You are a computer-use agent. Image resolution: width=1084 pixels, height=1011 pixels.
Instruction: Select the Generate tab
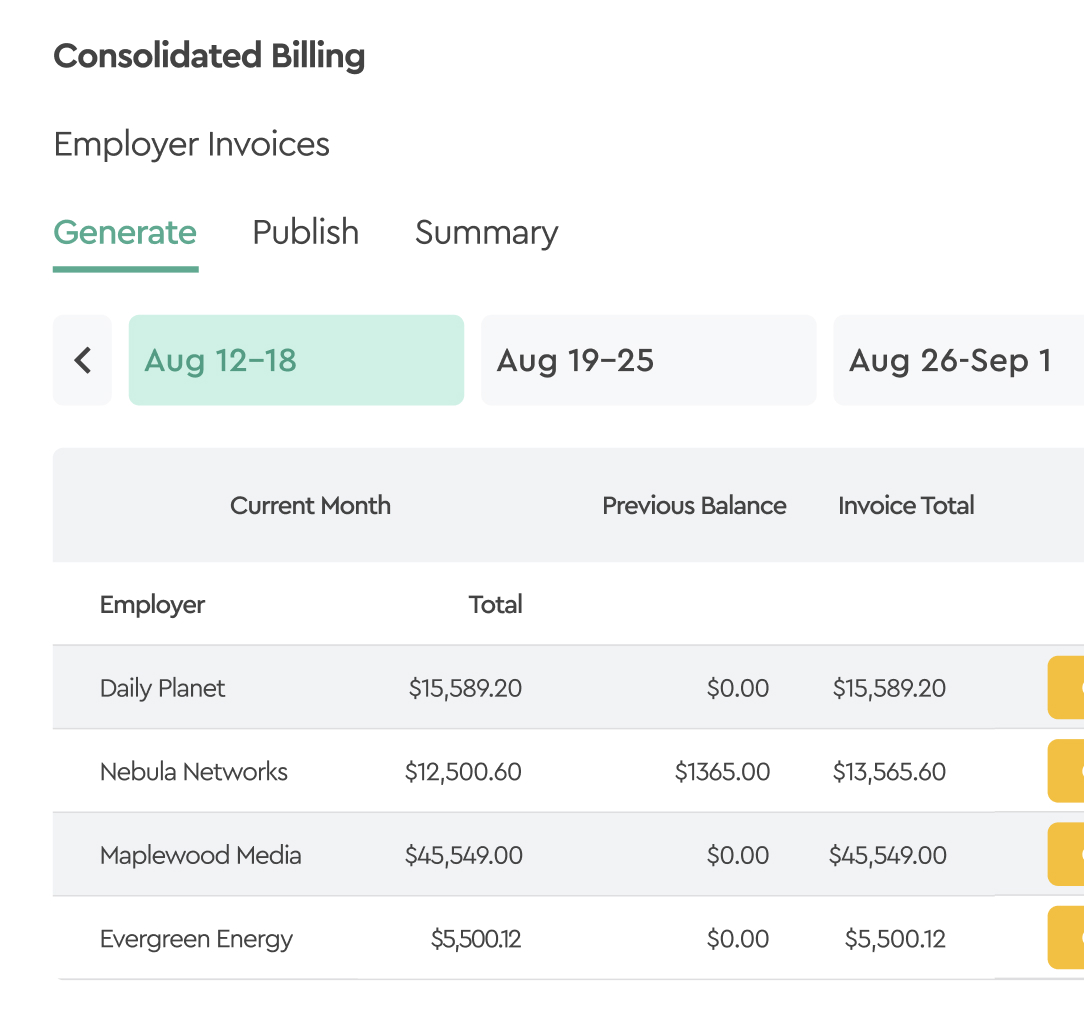tap(125, 232)
